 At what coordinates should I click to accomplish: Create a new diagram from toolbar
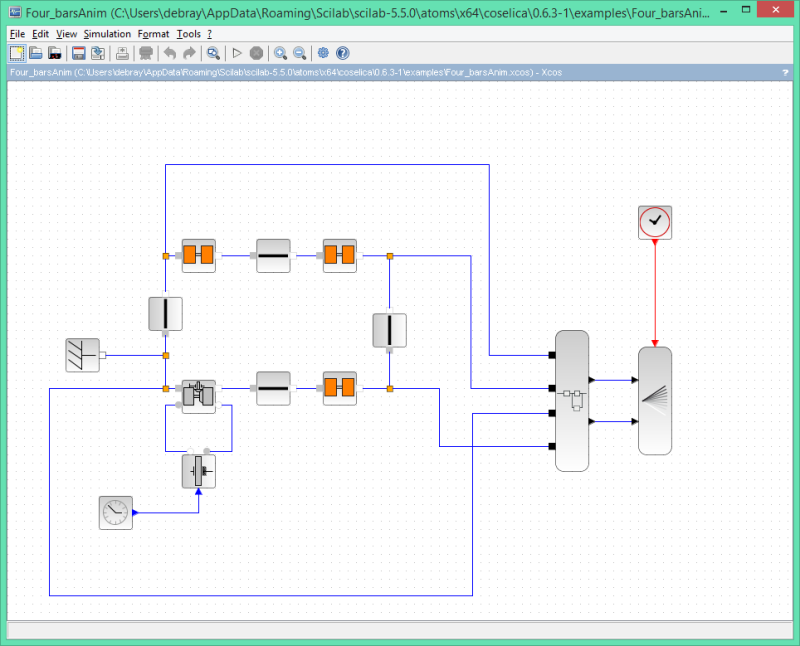[x=16, y=53]
